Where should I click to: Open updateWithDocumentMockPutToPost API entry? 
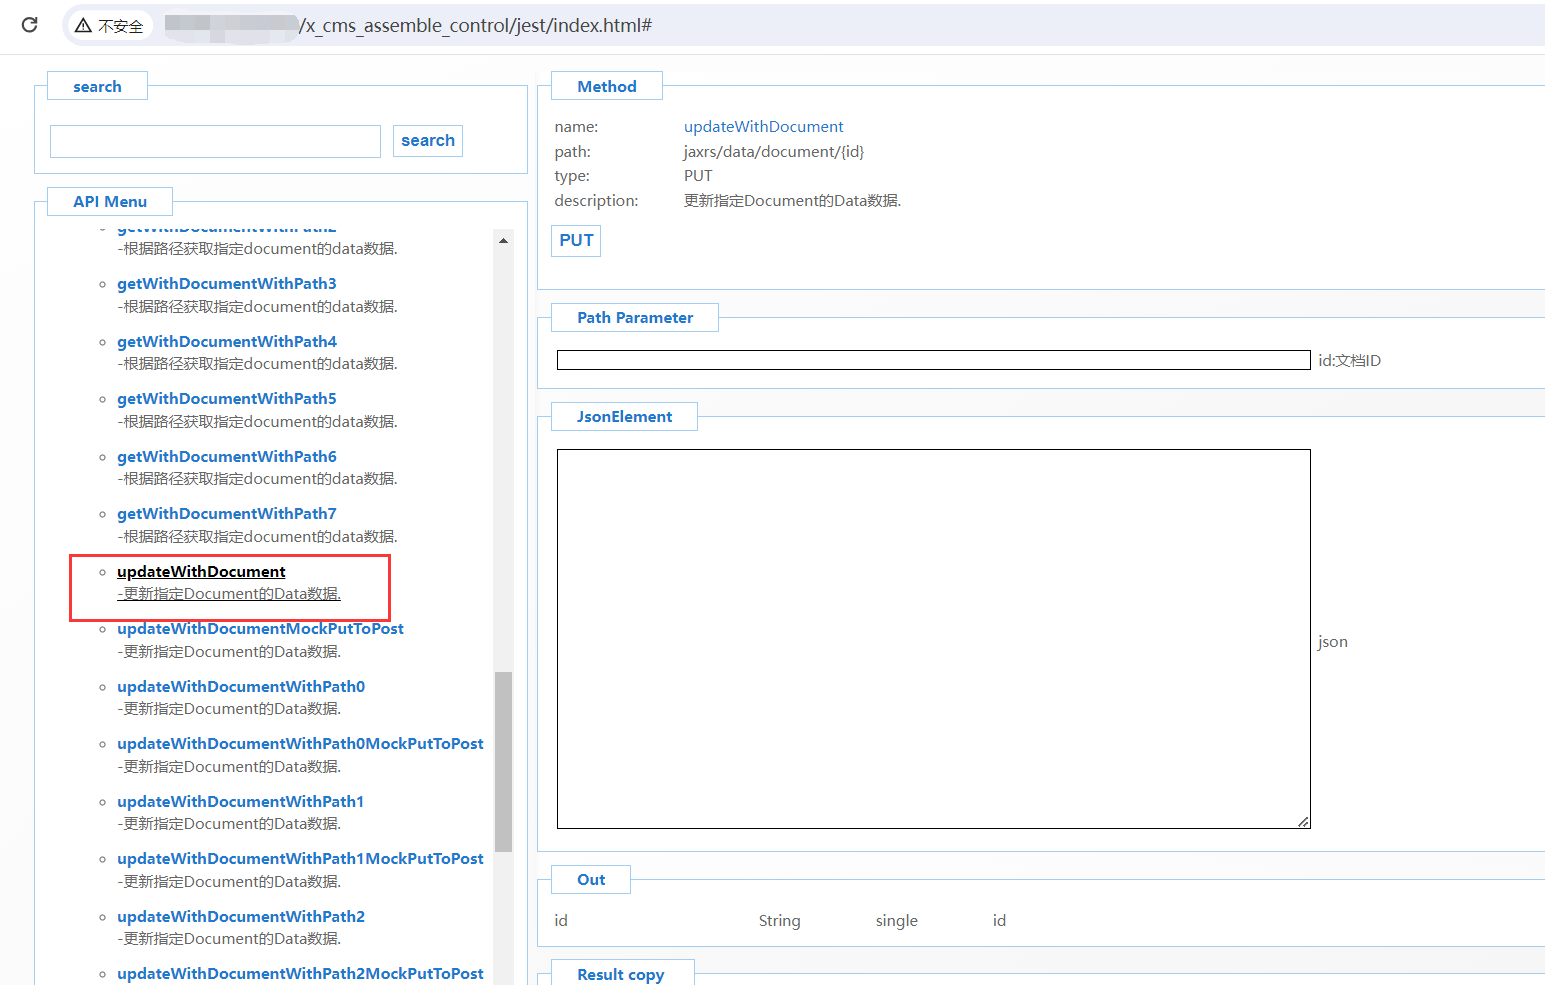(260, 629)
